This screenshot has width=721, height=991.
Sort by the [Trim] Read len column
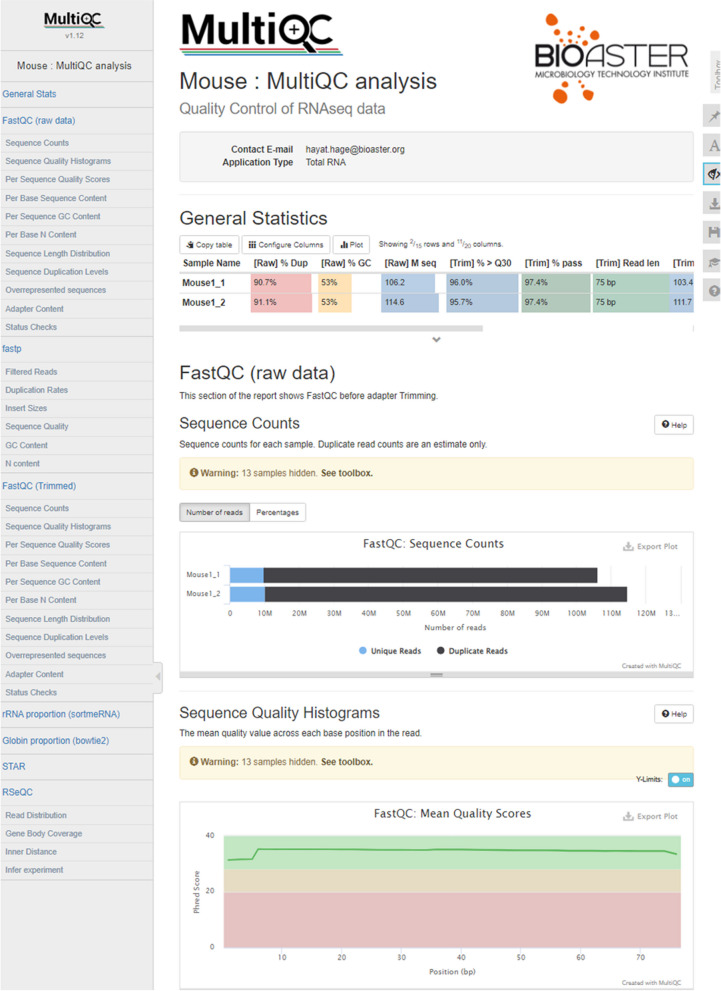tap(627, 264)
